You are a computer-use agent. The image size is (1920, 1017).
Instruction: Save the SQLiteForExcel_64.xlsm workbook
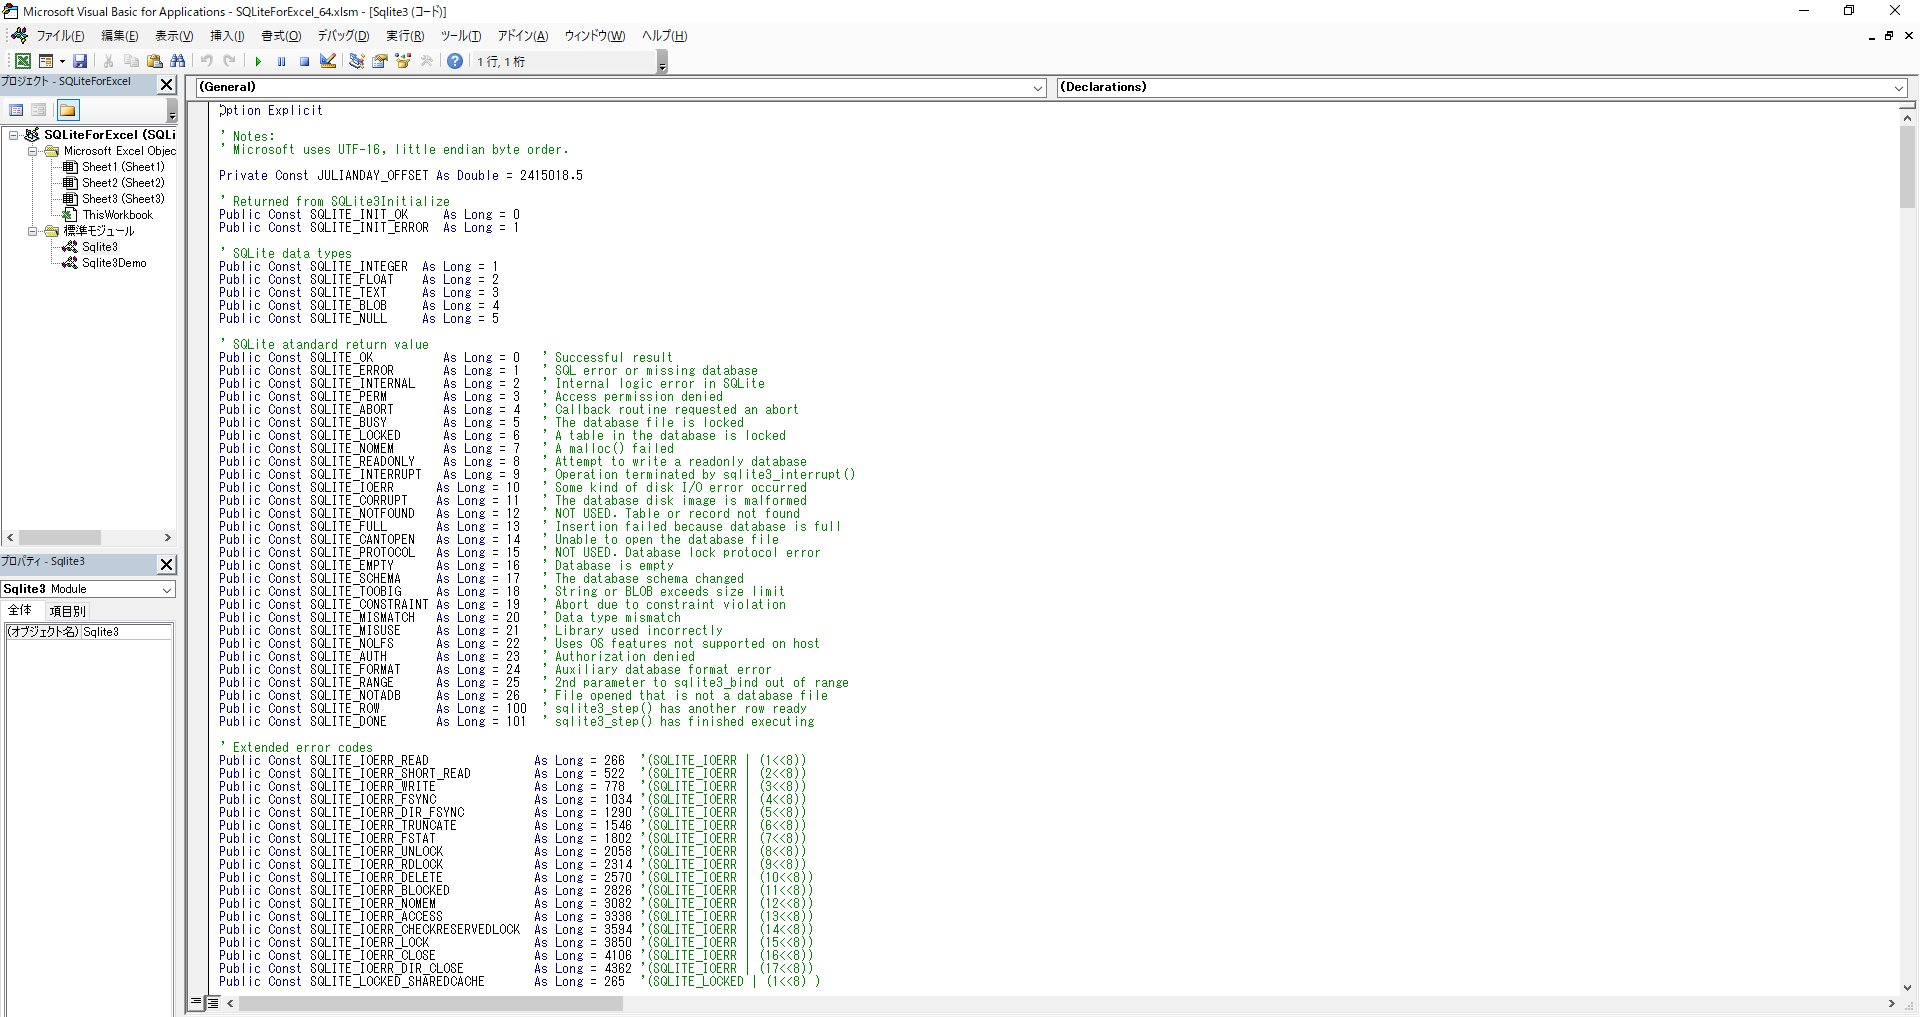click(x=80, y=61)
